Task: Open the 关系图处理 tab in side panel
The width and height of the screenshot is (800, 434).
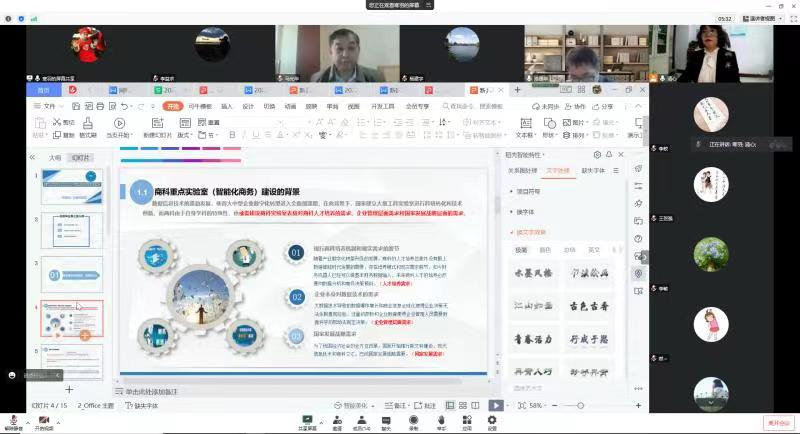Action: [x=525, y=171]
